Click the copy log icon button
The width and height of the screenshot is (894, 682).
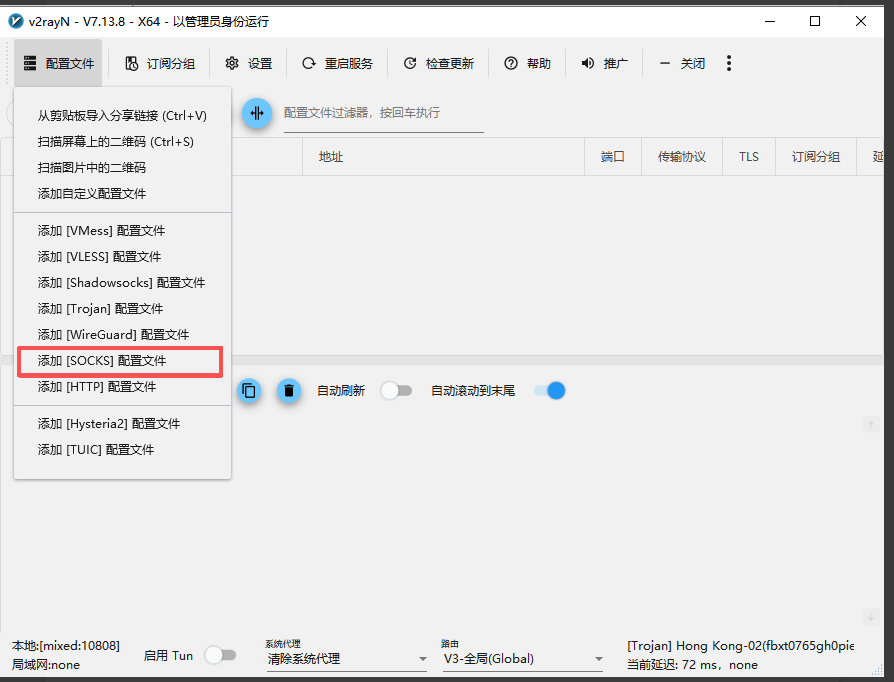click(x=249, y=391)
